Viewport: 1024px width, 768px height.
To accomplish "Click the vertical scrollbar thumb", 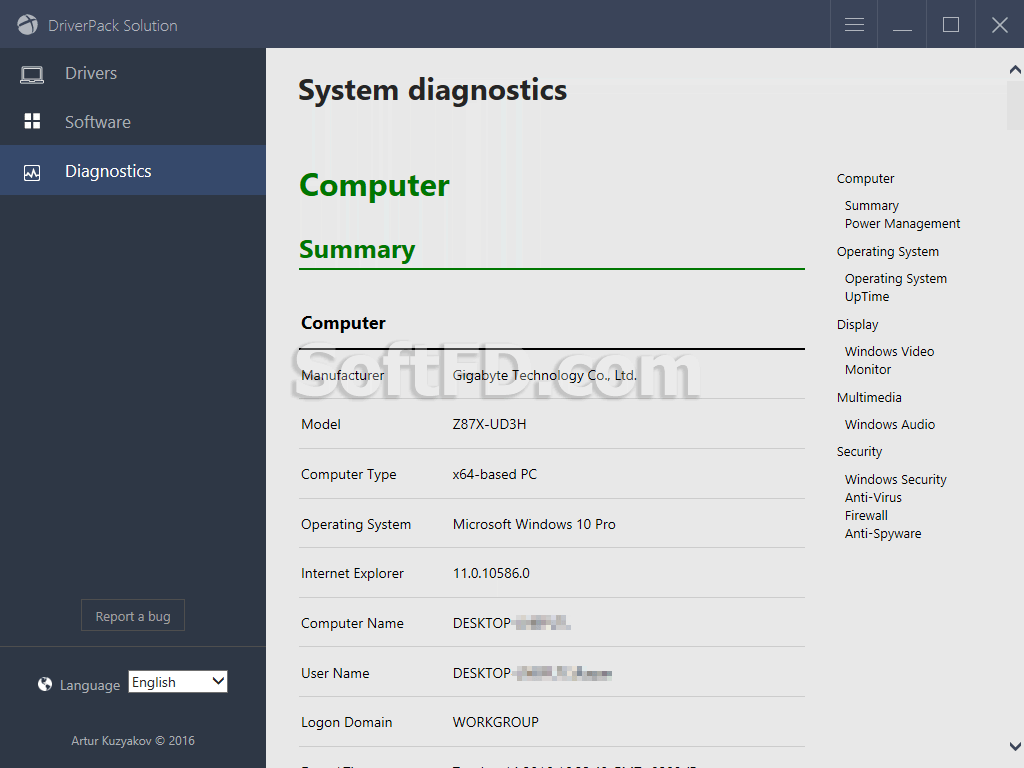I will click(1015, 104).
